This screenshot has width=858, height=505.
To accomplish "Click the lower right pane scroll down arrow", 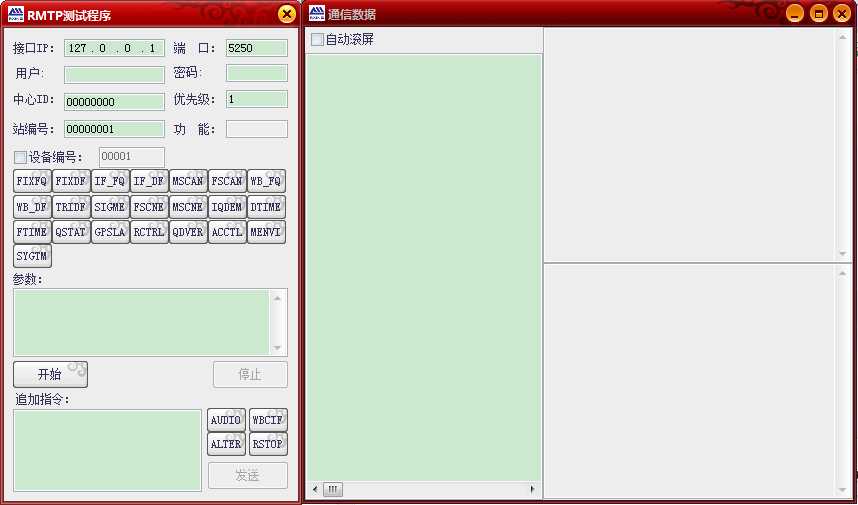I will [x=843, y=490].
